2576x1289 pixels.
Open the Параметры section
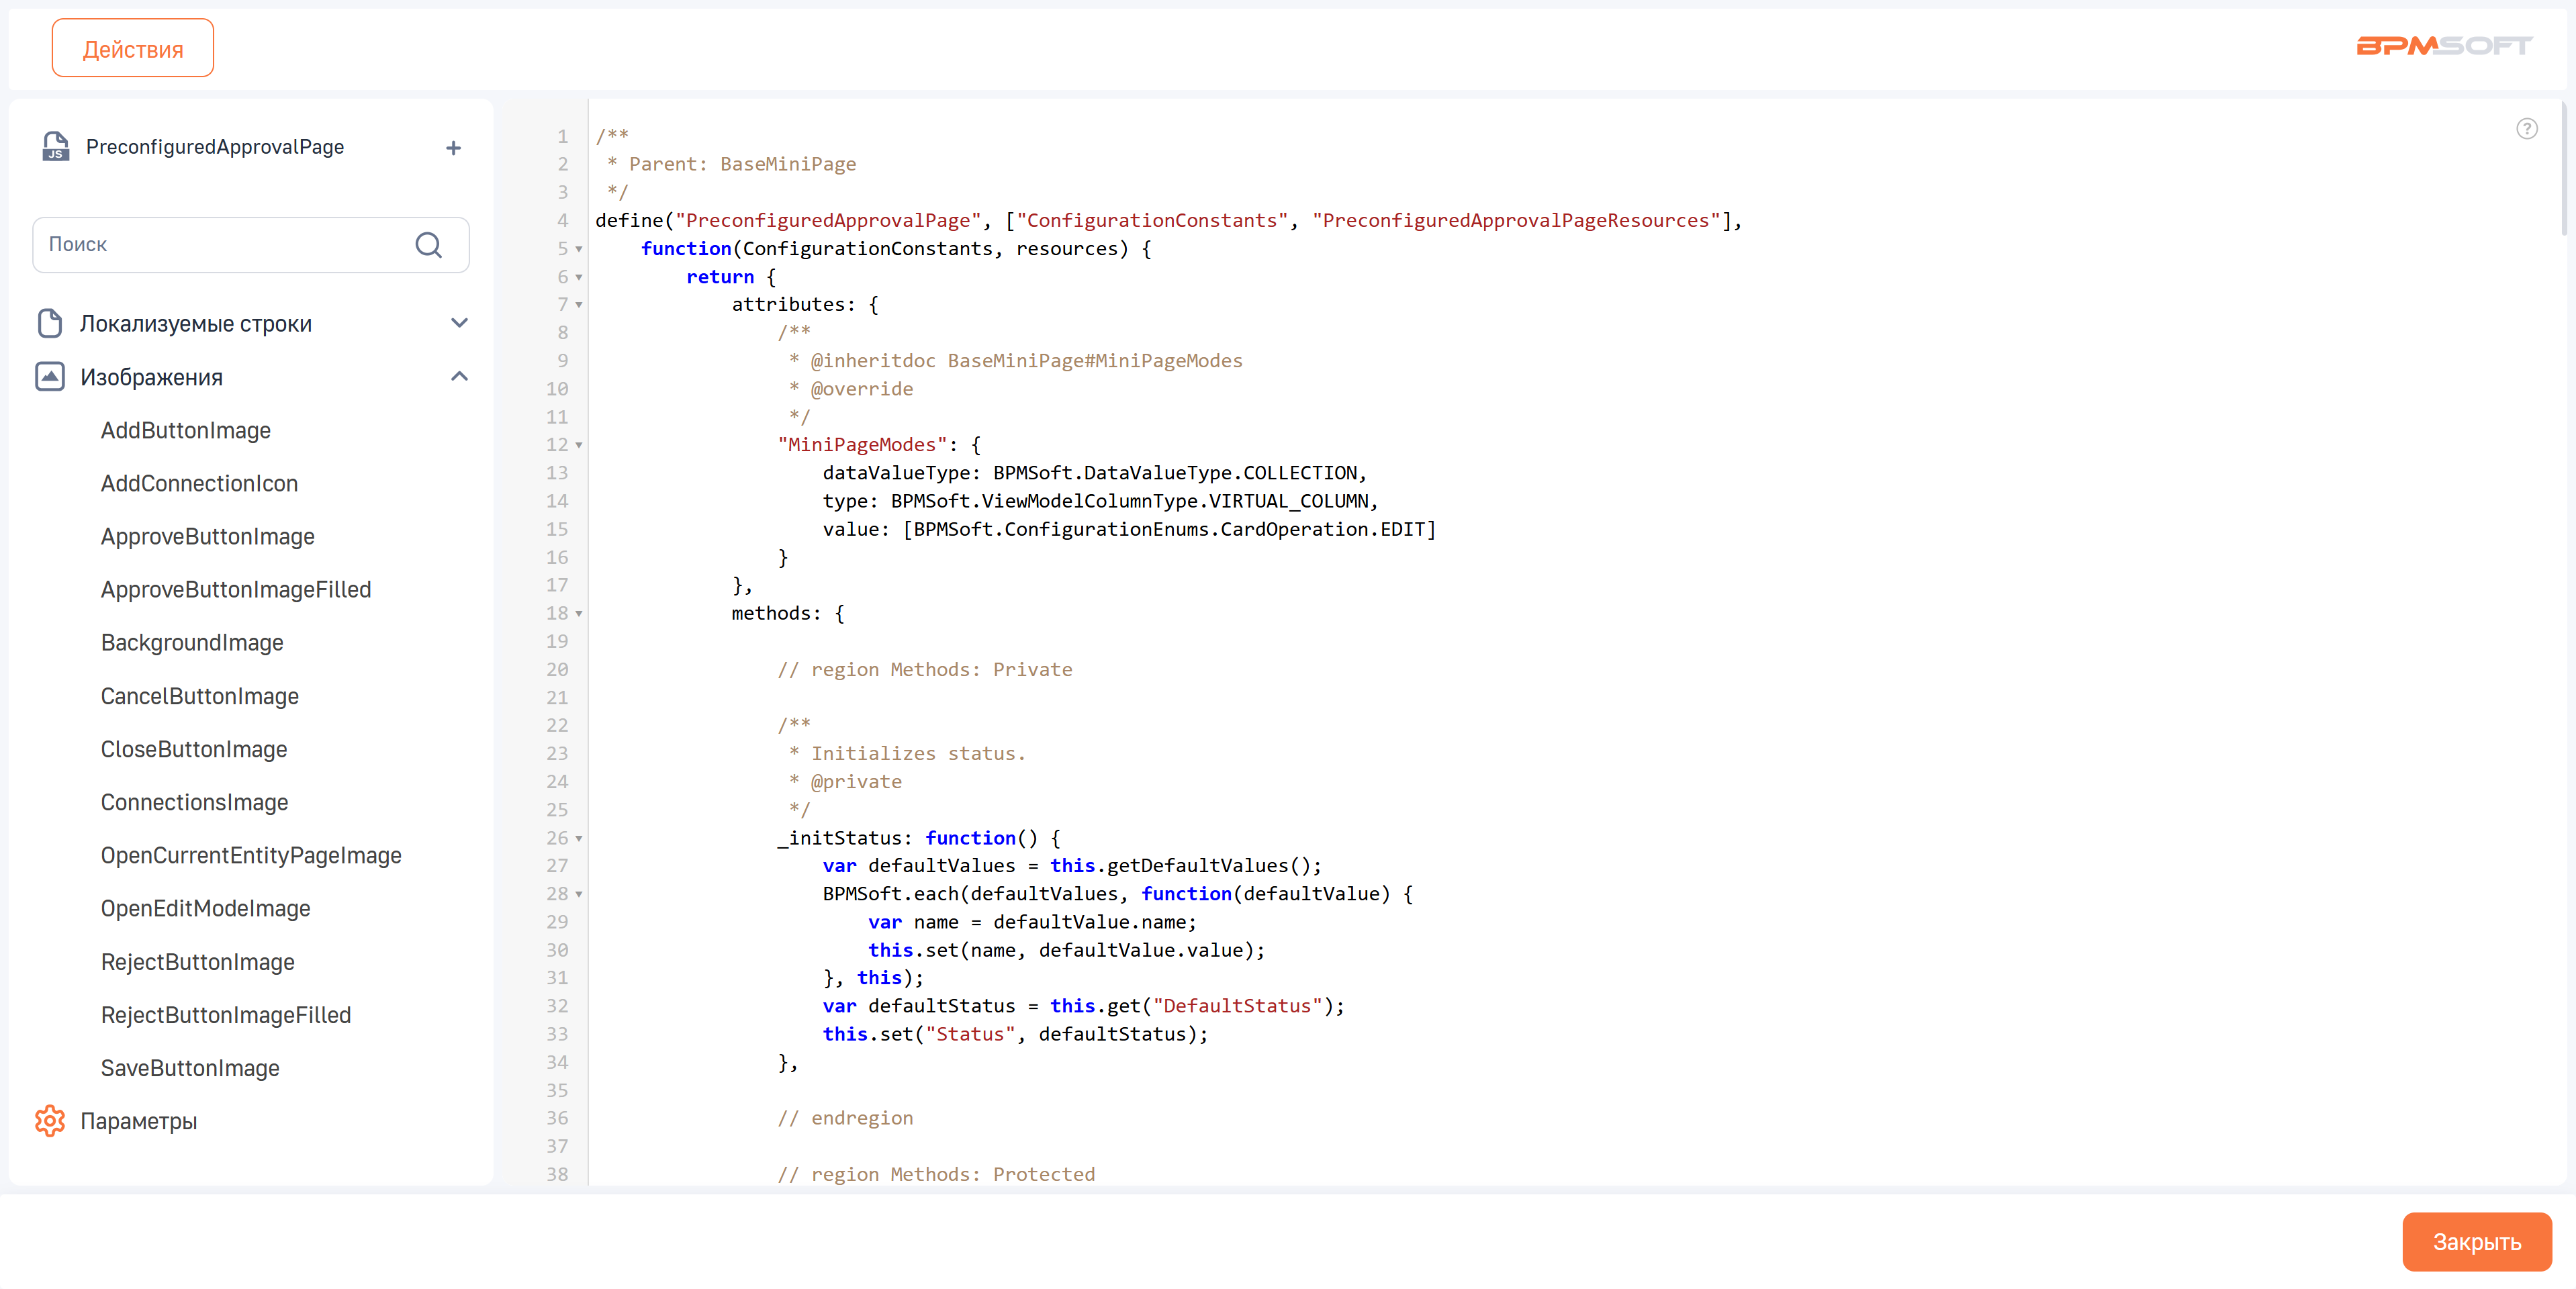pyautogui.click(x=139, y=1121)
